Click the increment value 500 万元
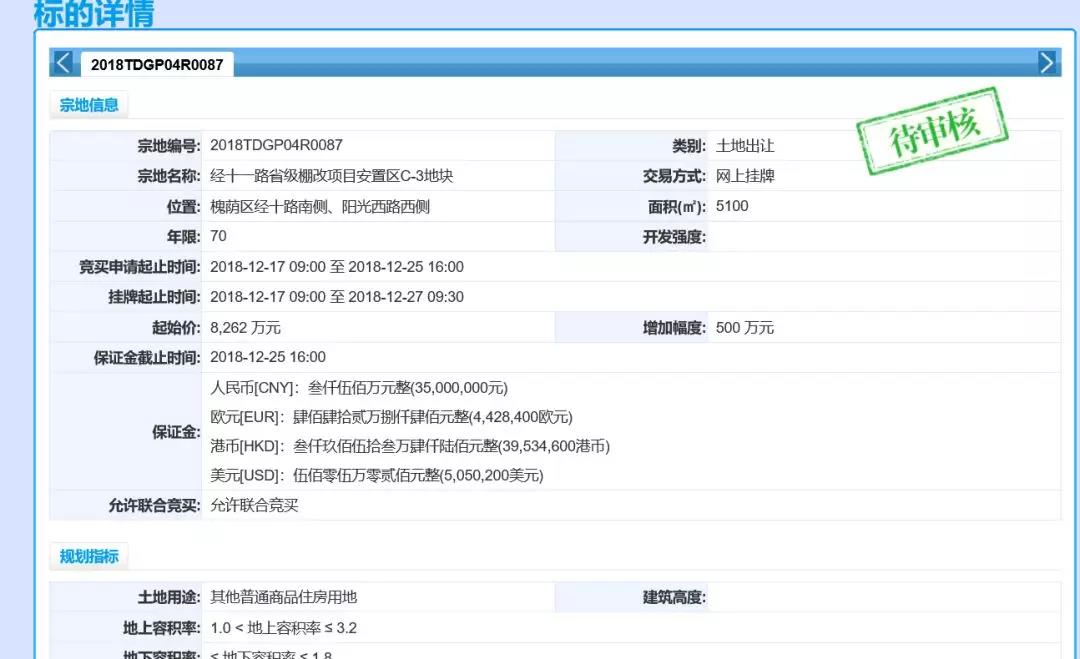1080x659 pixels. (x=744, y=328)
